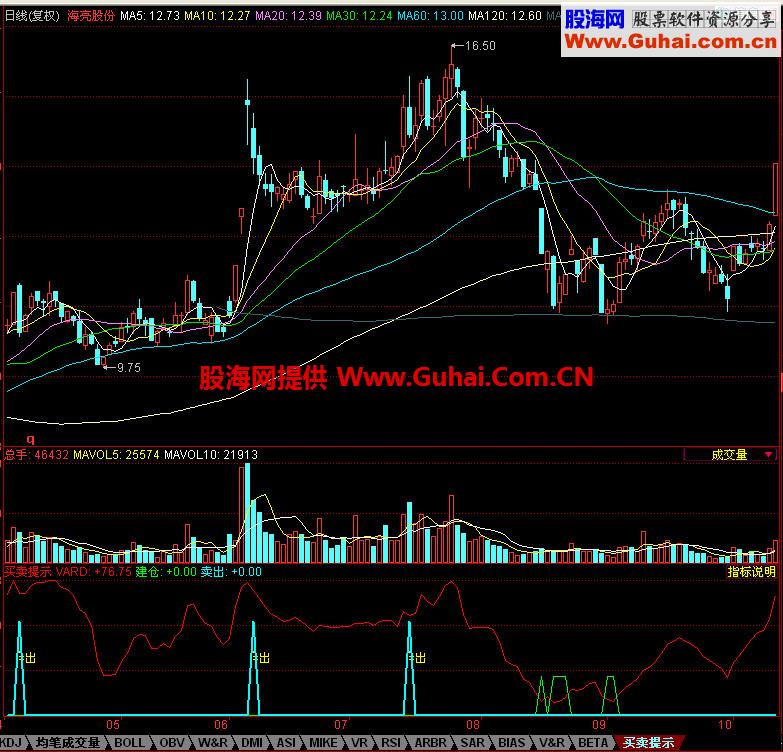The image size is (783, 752).
Task: Select the MA10: 12.27 label
Action: [217, 16]
